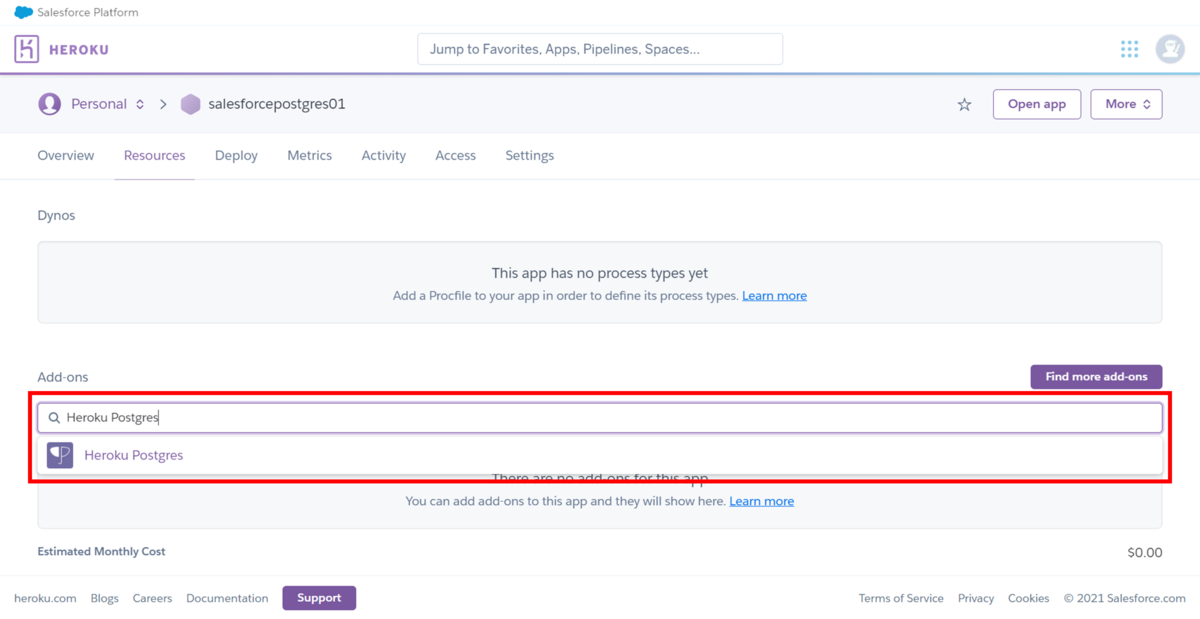The height and width of the screenshot is (619, 1200).
Task: Select the Heroku Postgres add-on icon
Action: pyautogui.click(x=60, y=454)
